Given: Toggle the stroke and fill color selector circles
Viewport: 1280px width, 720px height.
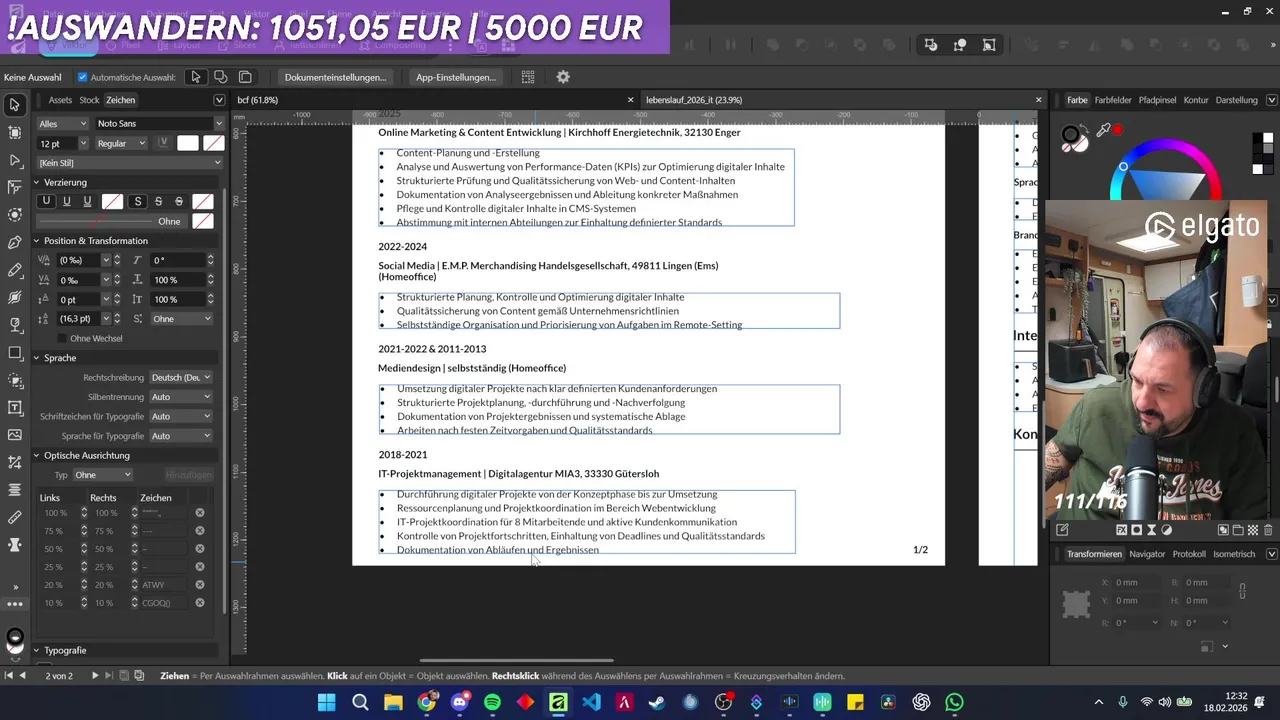Looking at the screenshot, I should (x=1074, y=138).
